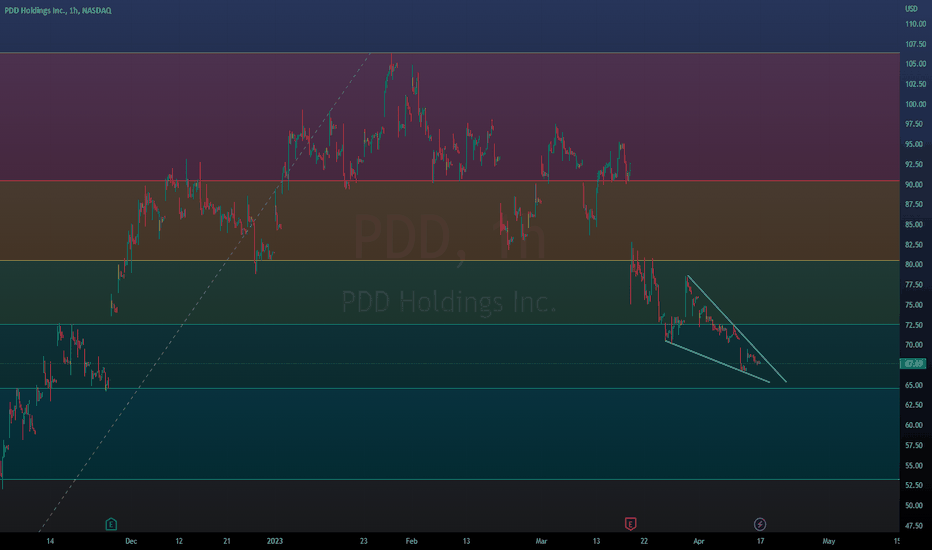Click the 110.00 price axis label
Image resolution: width=932 pixels, height=550 pixels.
915,24
